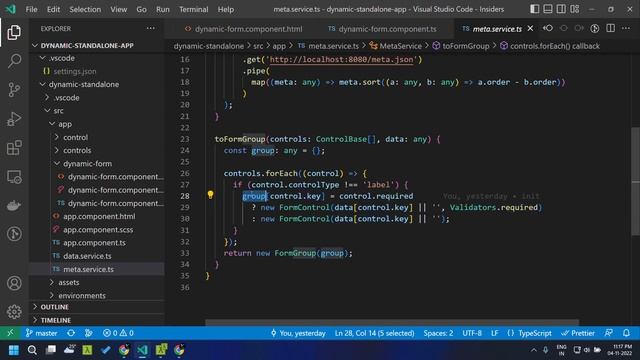Screen dimensions: 640x360
Task: Open the Manage gear menu
Action: click(14, 311)
